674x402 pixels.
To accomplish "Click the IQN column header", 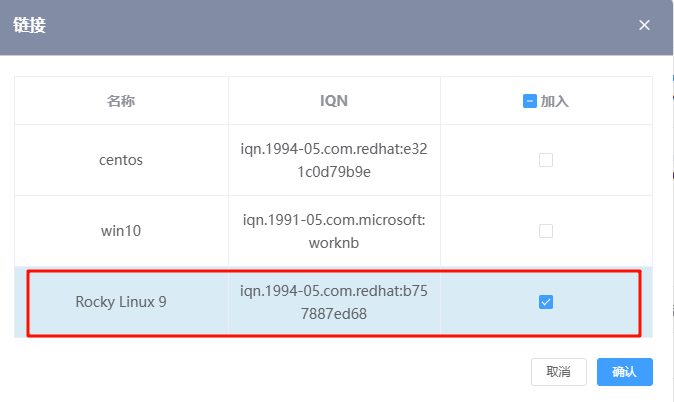I will [x=334, y=101].
